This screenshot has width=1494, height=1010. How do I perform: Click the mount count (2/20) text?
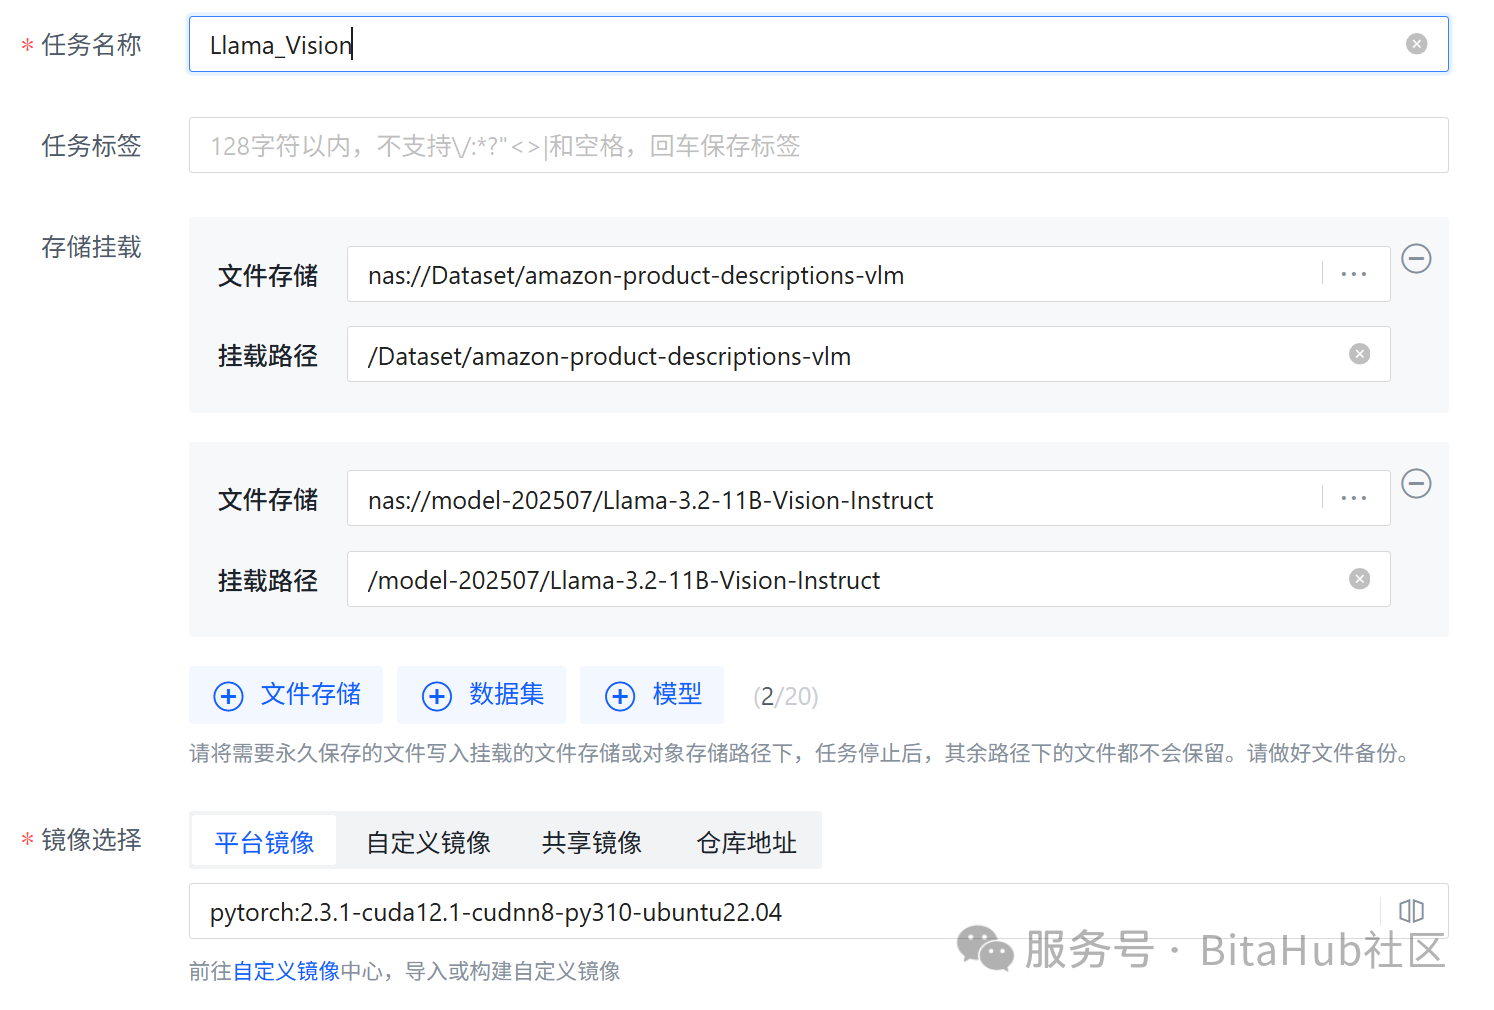coord(786,696)
